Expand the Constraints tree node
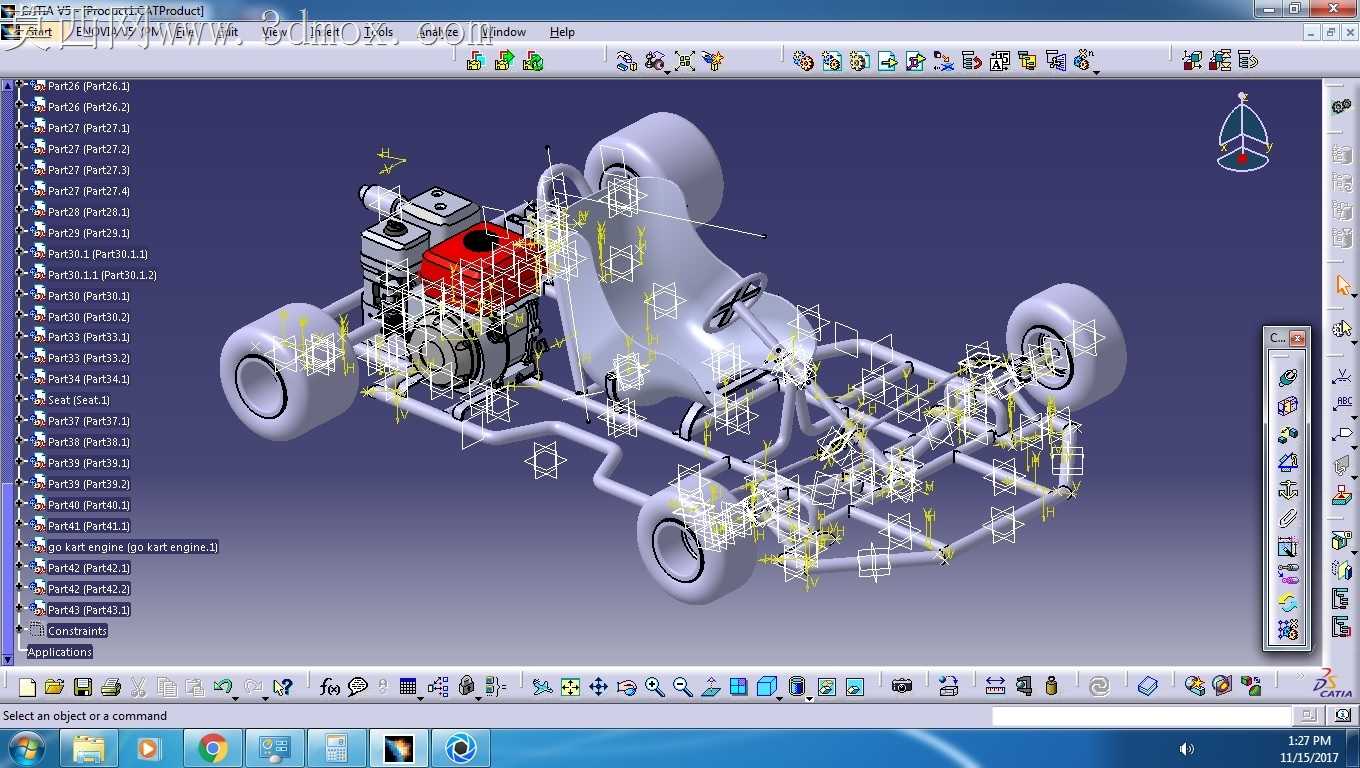 [x=19, y=629]
